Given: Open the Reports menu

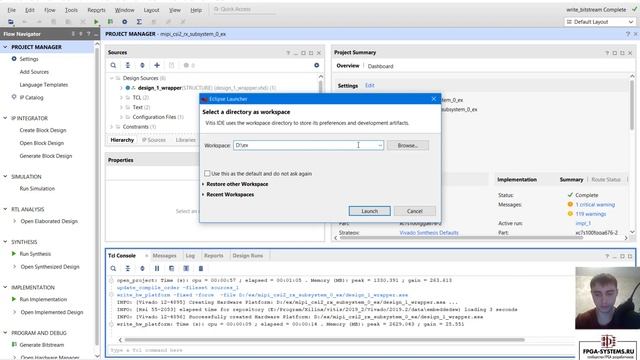Looking at the screenshot, I should click(96, 10).
